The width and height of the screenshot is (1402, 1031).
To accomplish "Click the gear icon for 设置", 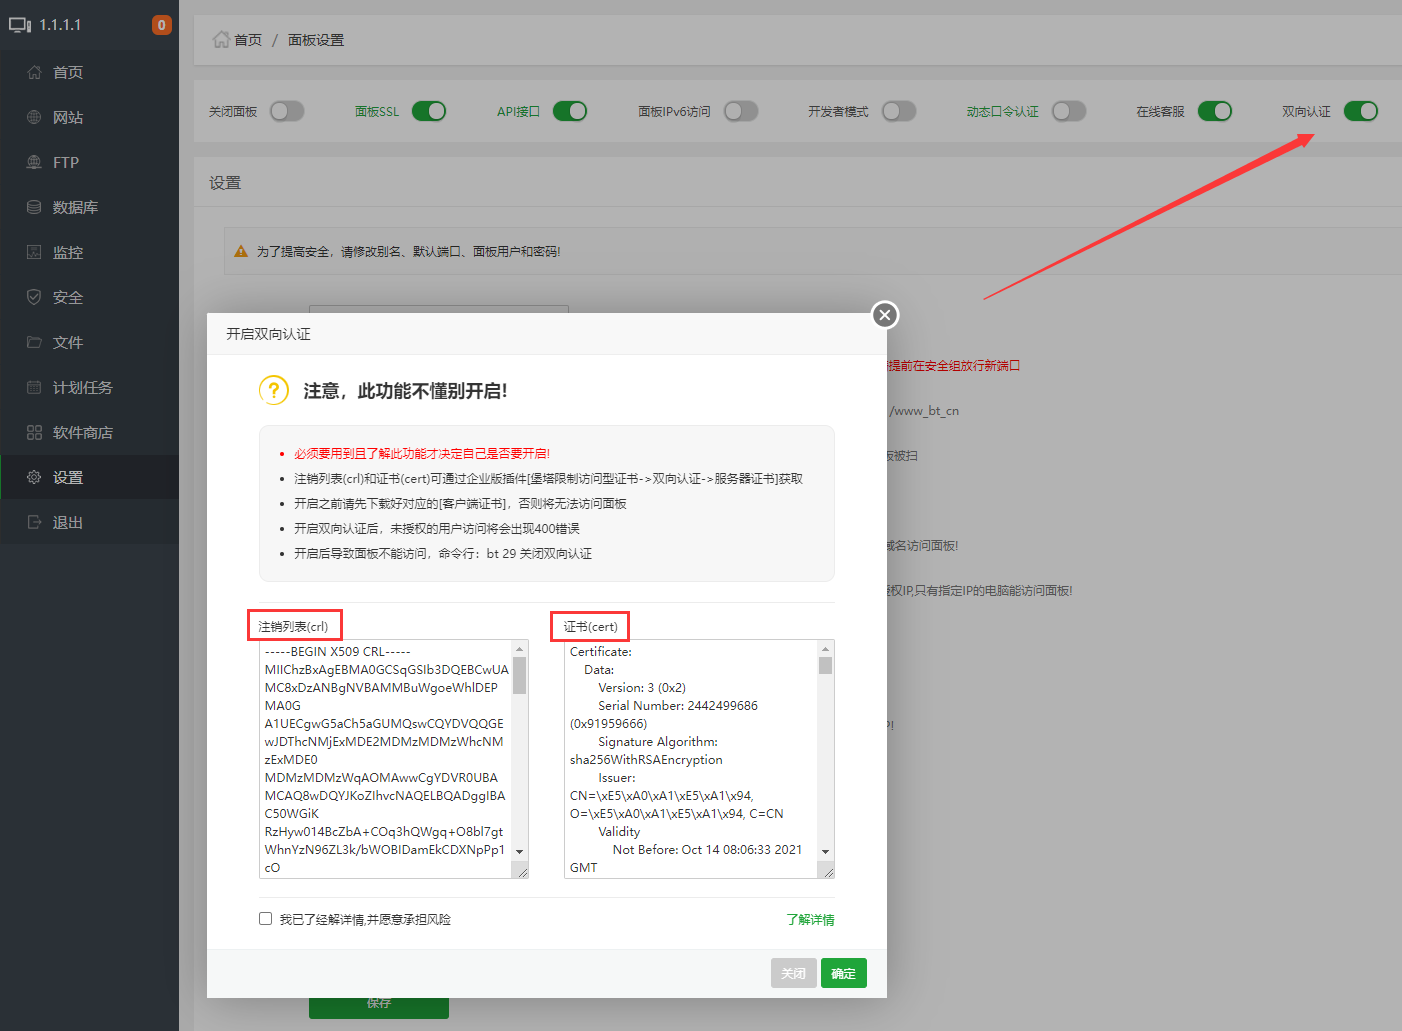I will click(34, 477).
